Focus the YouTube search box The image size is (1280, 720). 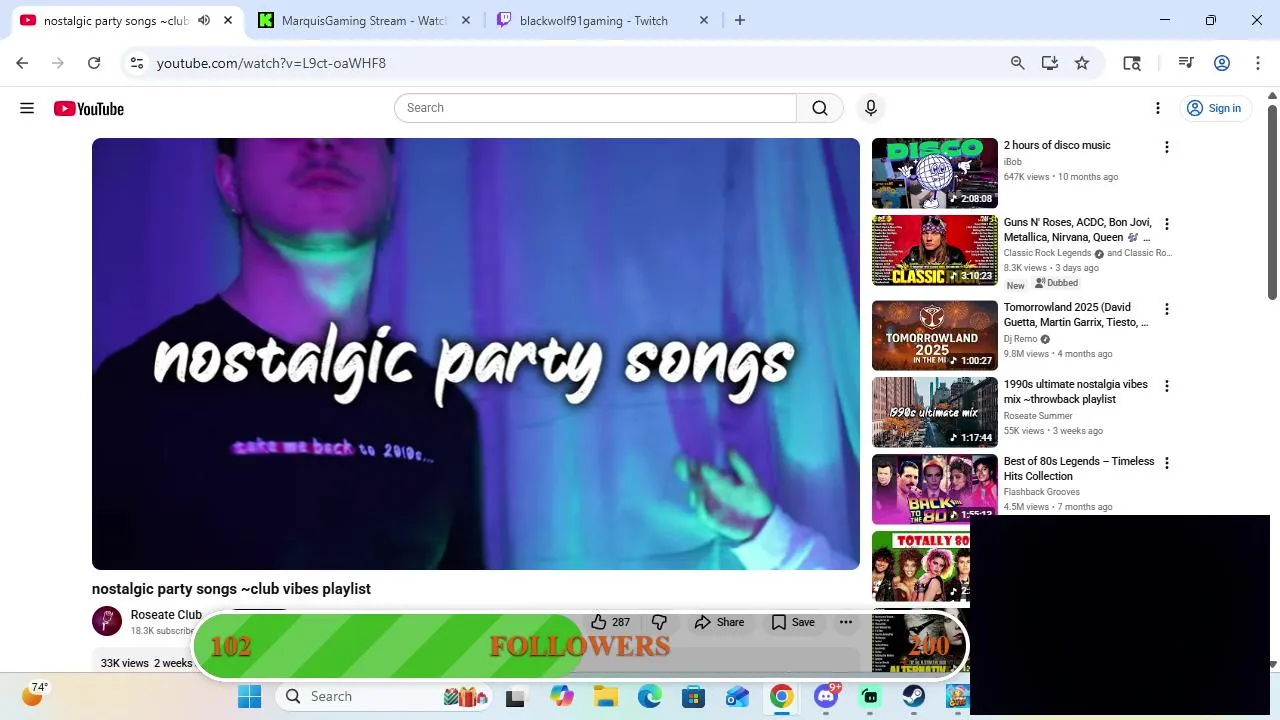(x=595, y=108)
